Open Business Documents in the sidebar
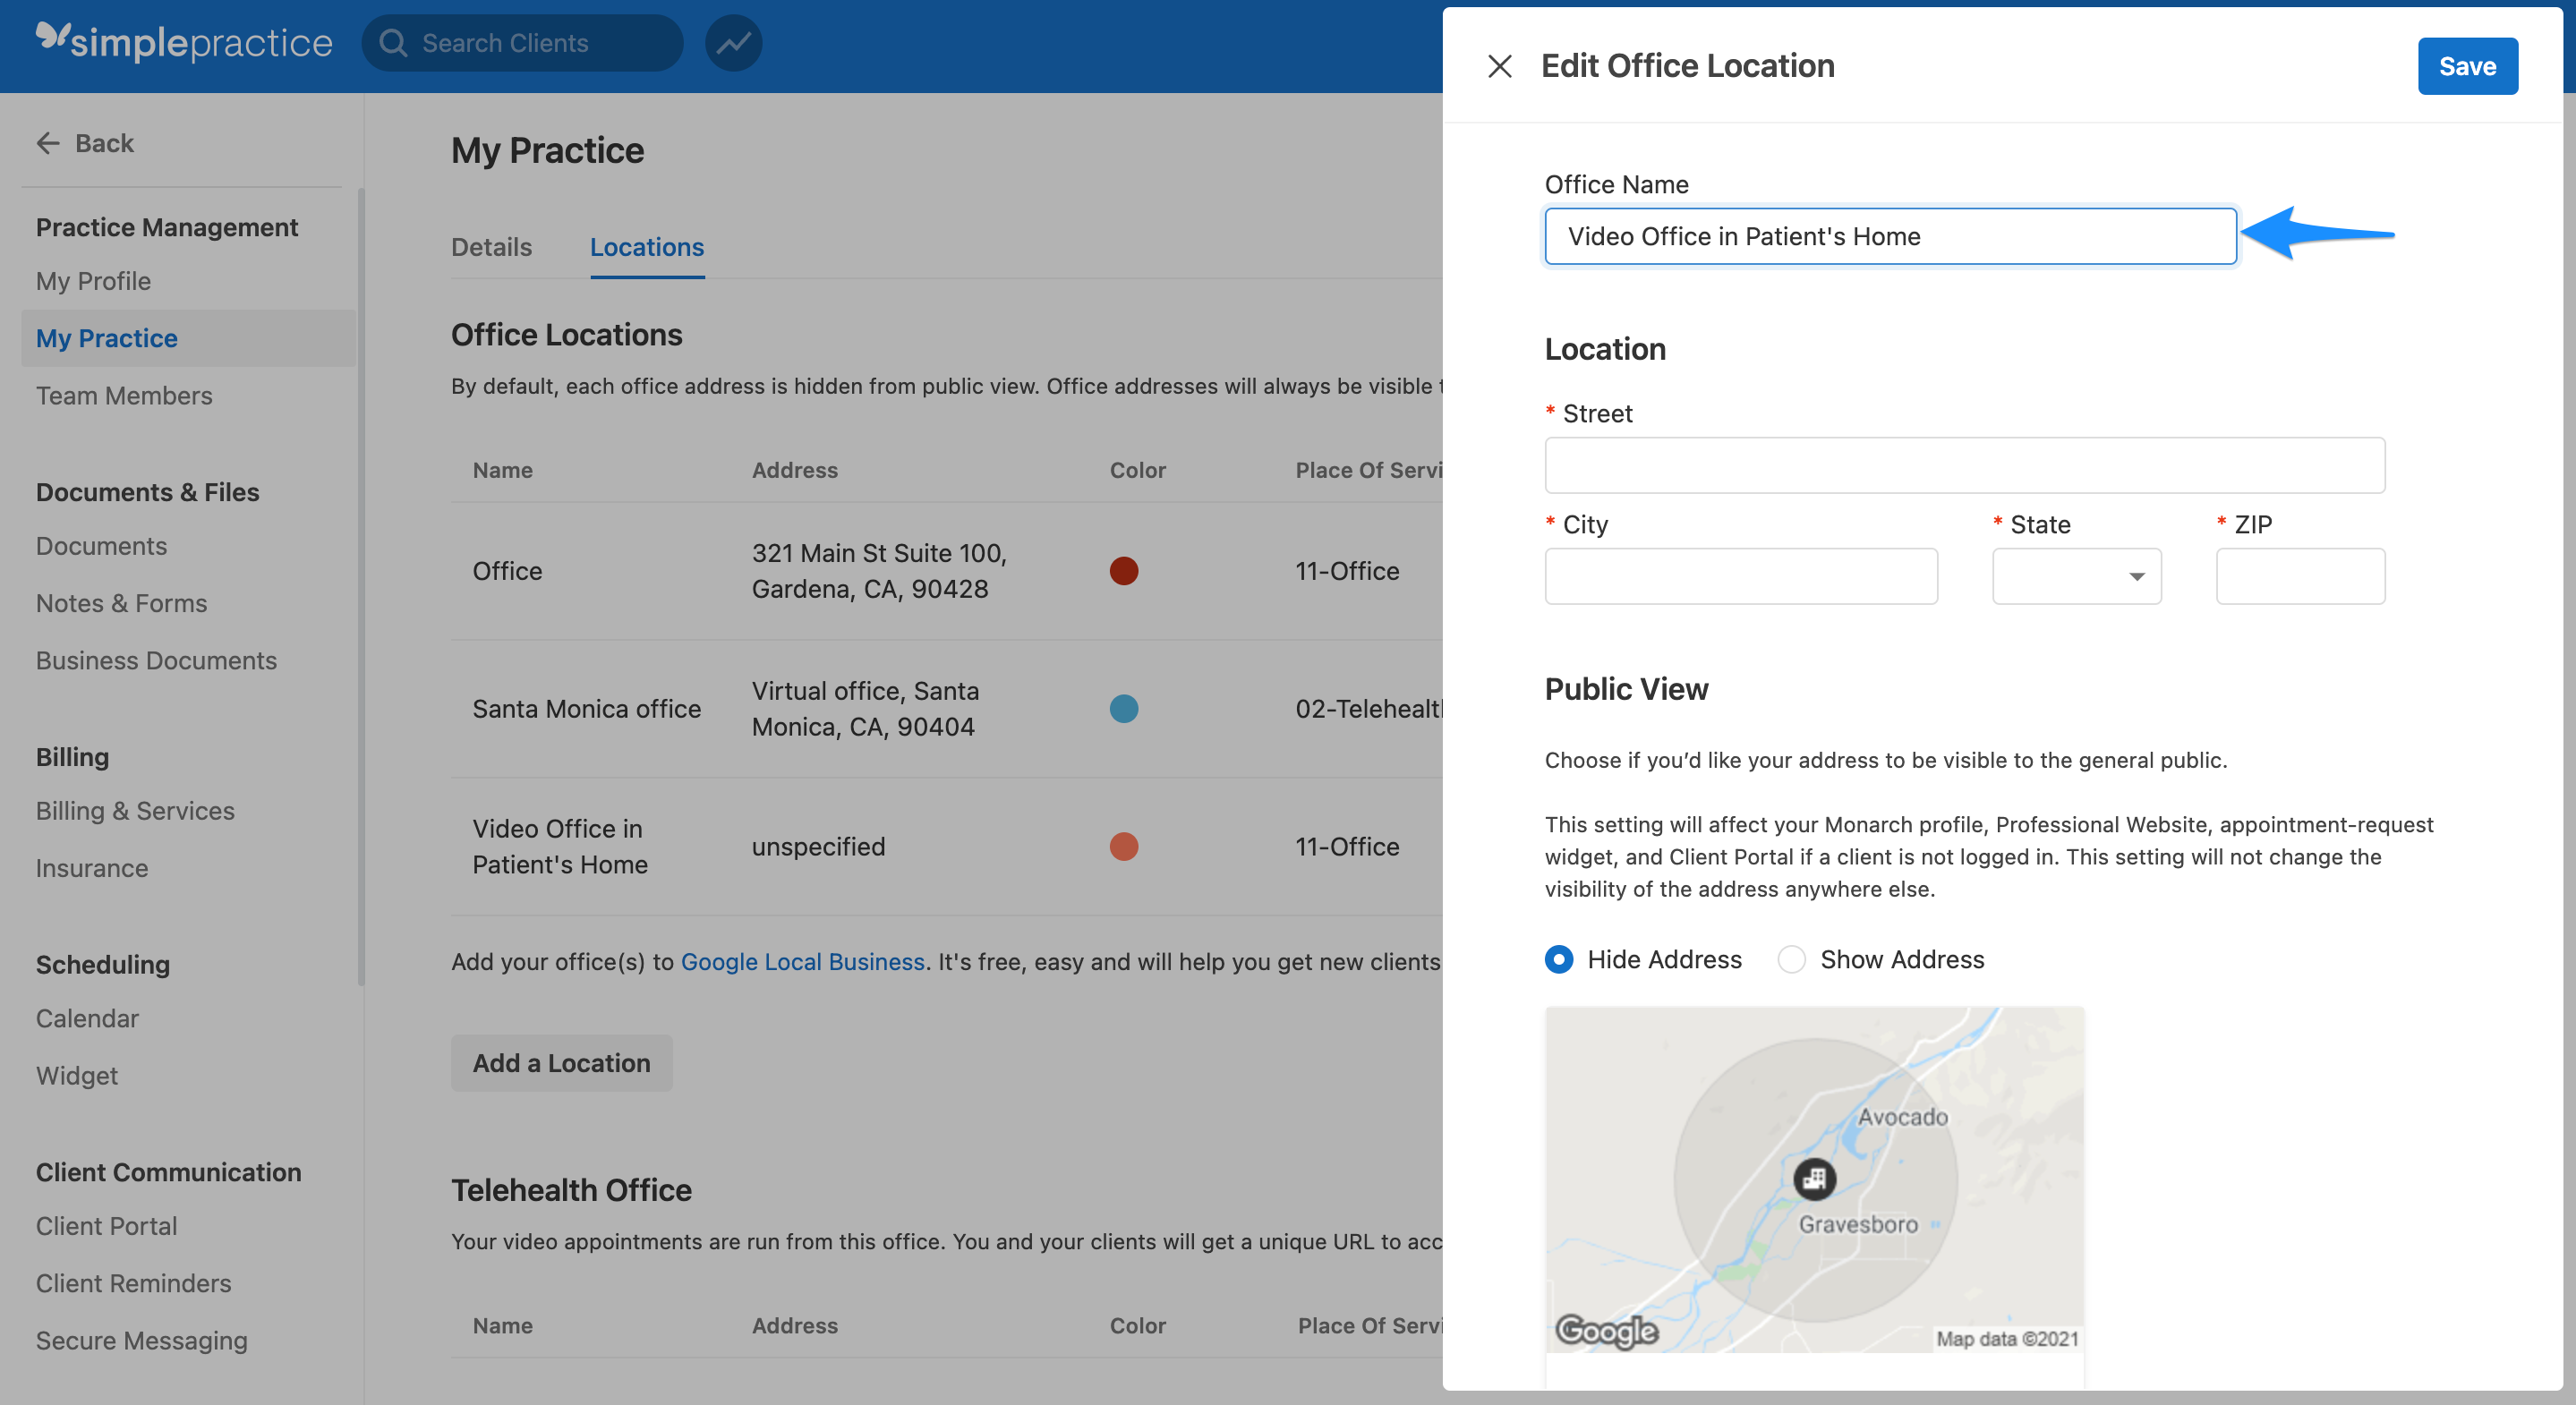The image size is (2576, 1405). (x=156, y=660)
